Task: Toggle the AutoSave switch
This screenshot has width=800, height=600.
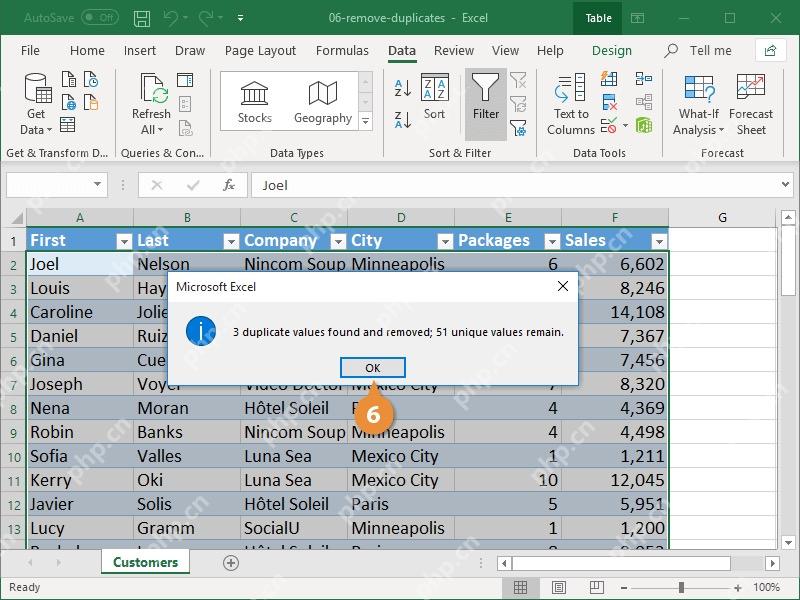Action: (x=100, y=18)
